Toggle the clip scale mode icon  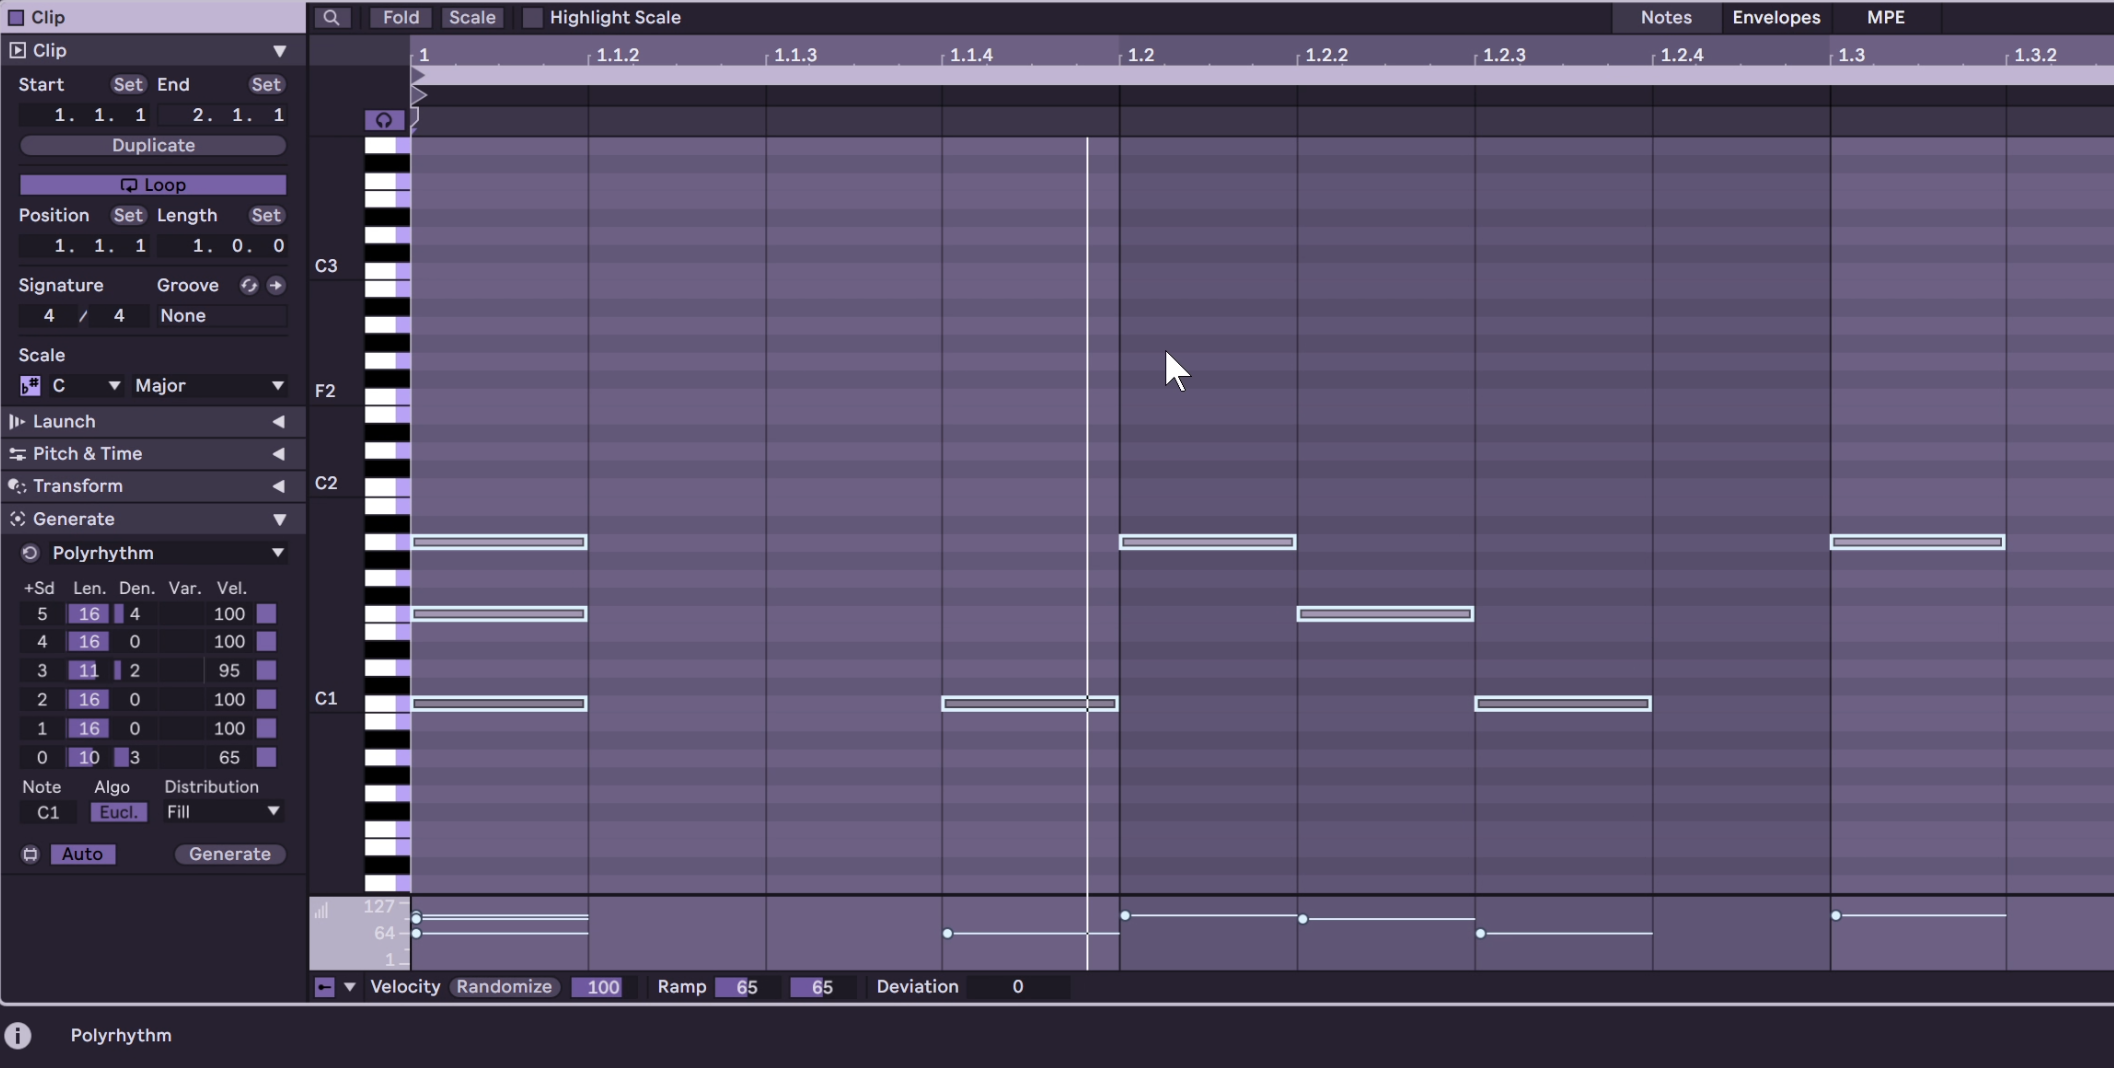click(30, 386)
